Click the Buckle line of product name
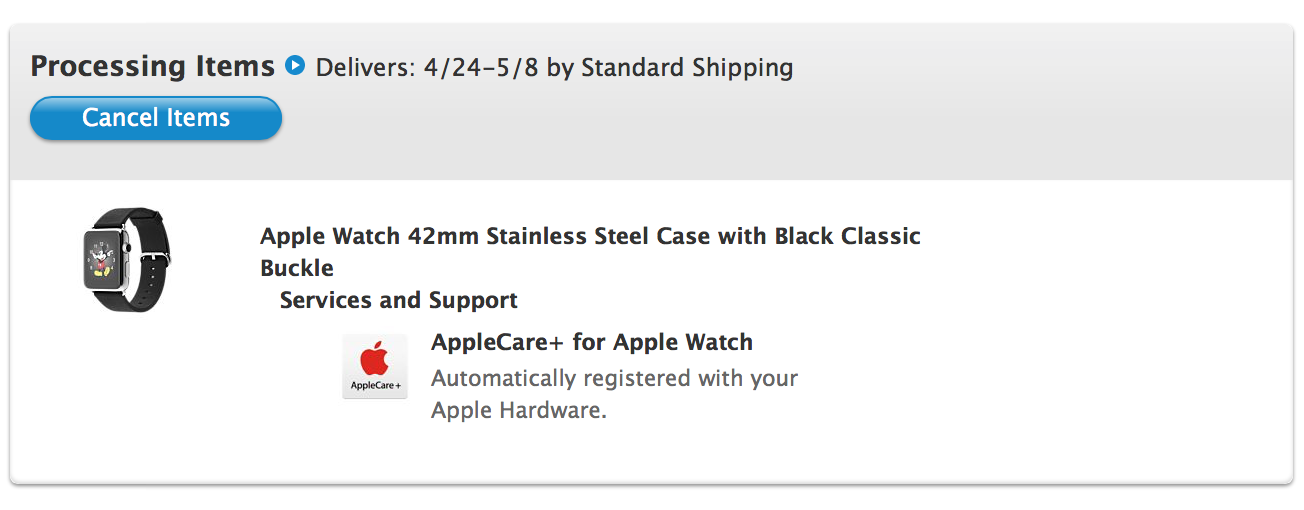This screenshot has height=510, width=1304. (x=297, y=268)
